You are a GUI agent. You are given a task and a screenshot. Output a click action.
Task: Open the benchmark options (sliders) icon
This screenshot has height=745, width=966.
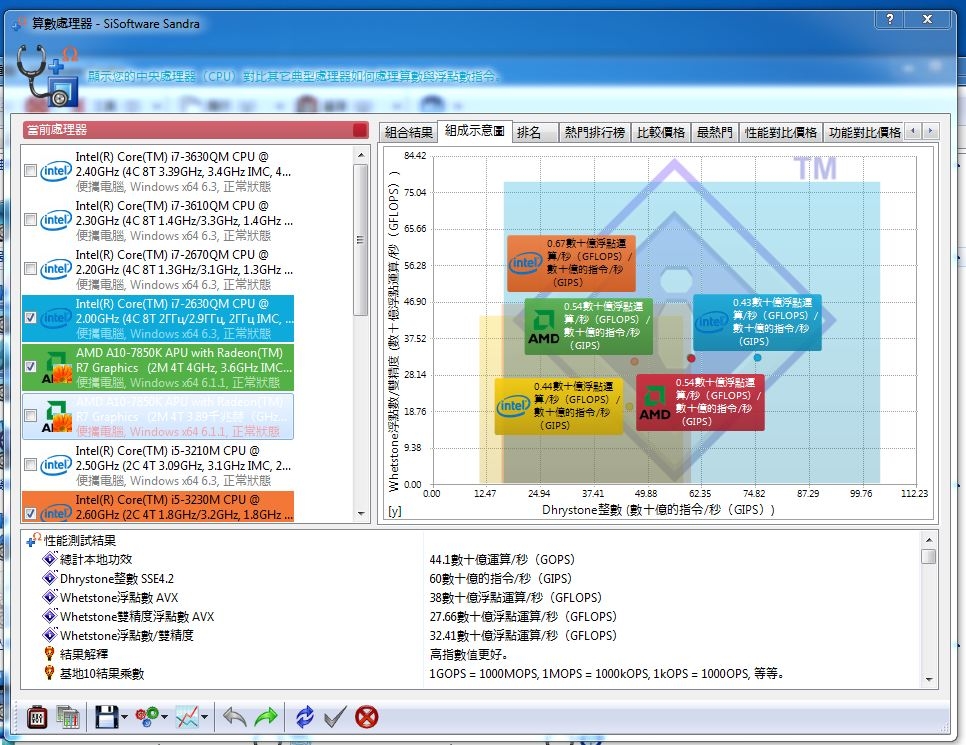pos(38,717)
